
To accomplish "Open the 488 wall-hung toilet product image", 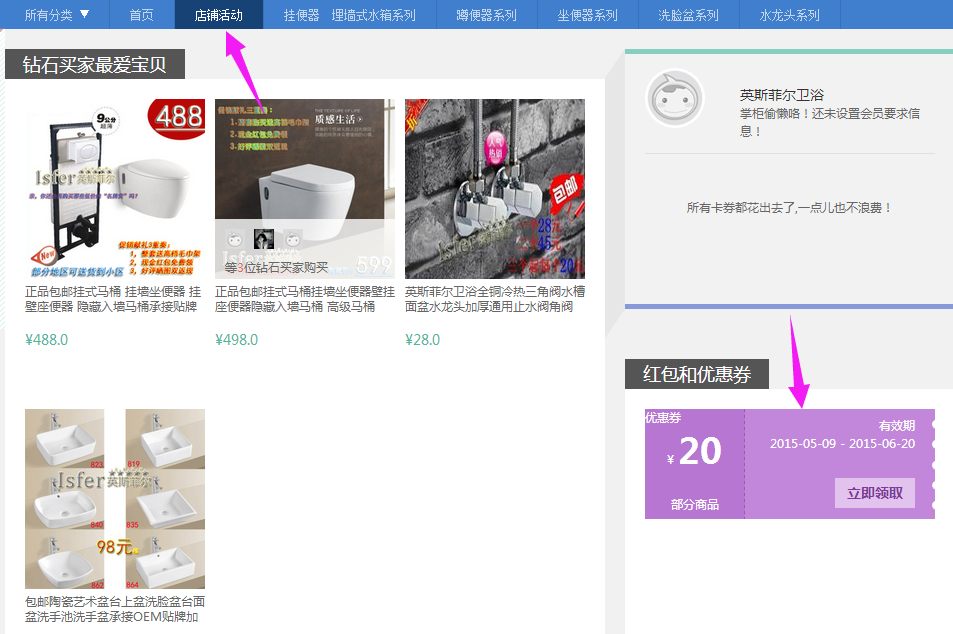I will 115,189.
